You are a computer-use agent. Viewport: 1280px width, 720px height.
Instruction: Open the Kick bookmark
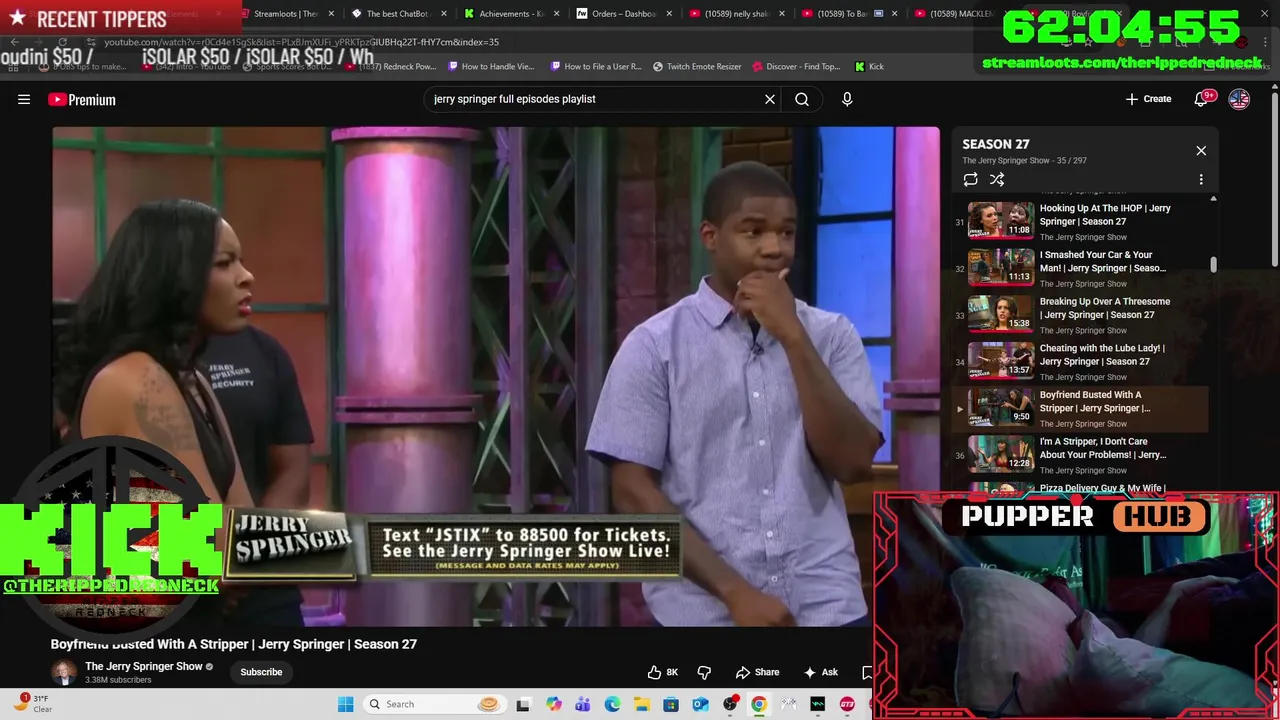(x=869, y=67)
